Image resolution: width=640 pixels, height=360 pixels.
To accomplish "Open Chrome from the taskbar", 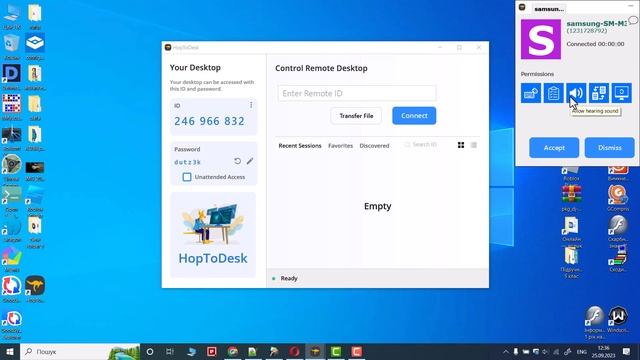I will [233, 351].
